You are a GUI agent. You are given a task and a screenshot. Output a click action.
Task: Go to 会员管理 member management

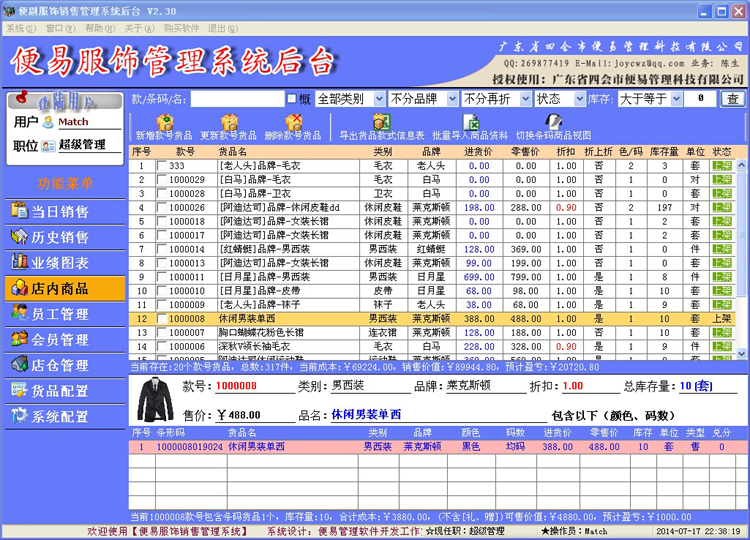click(x=65, y=340)
